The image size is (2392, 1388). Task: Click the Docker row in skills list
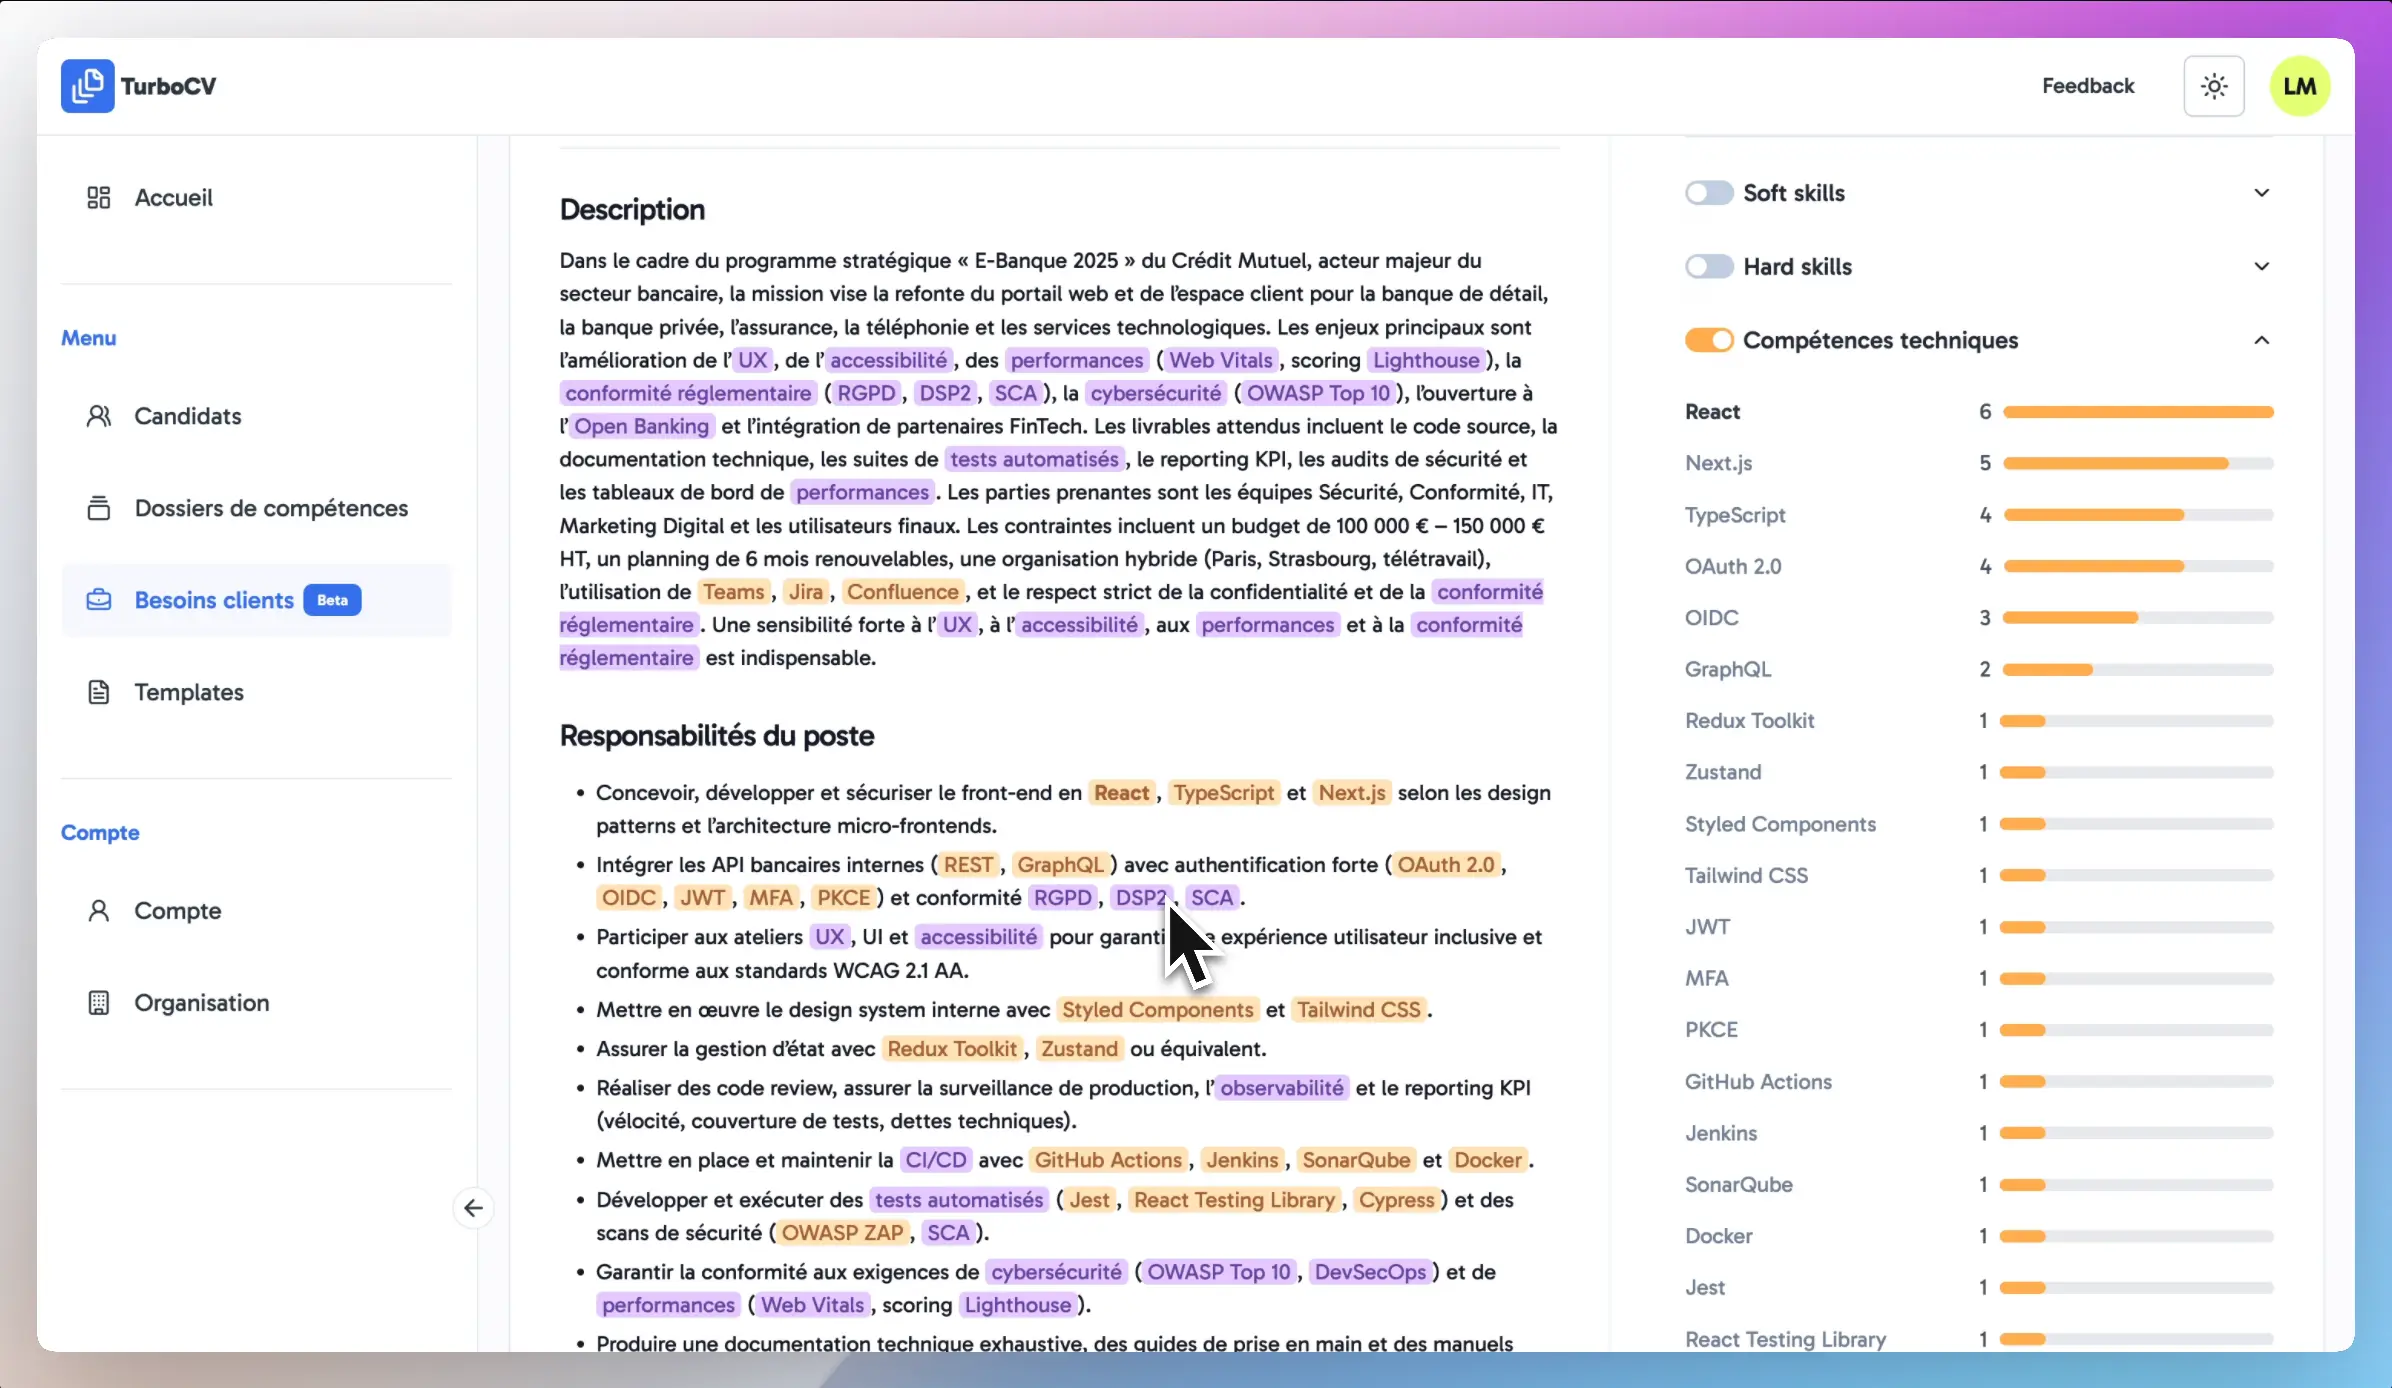tap(1979, 1236)
